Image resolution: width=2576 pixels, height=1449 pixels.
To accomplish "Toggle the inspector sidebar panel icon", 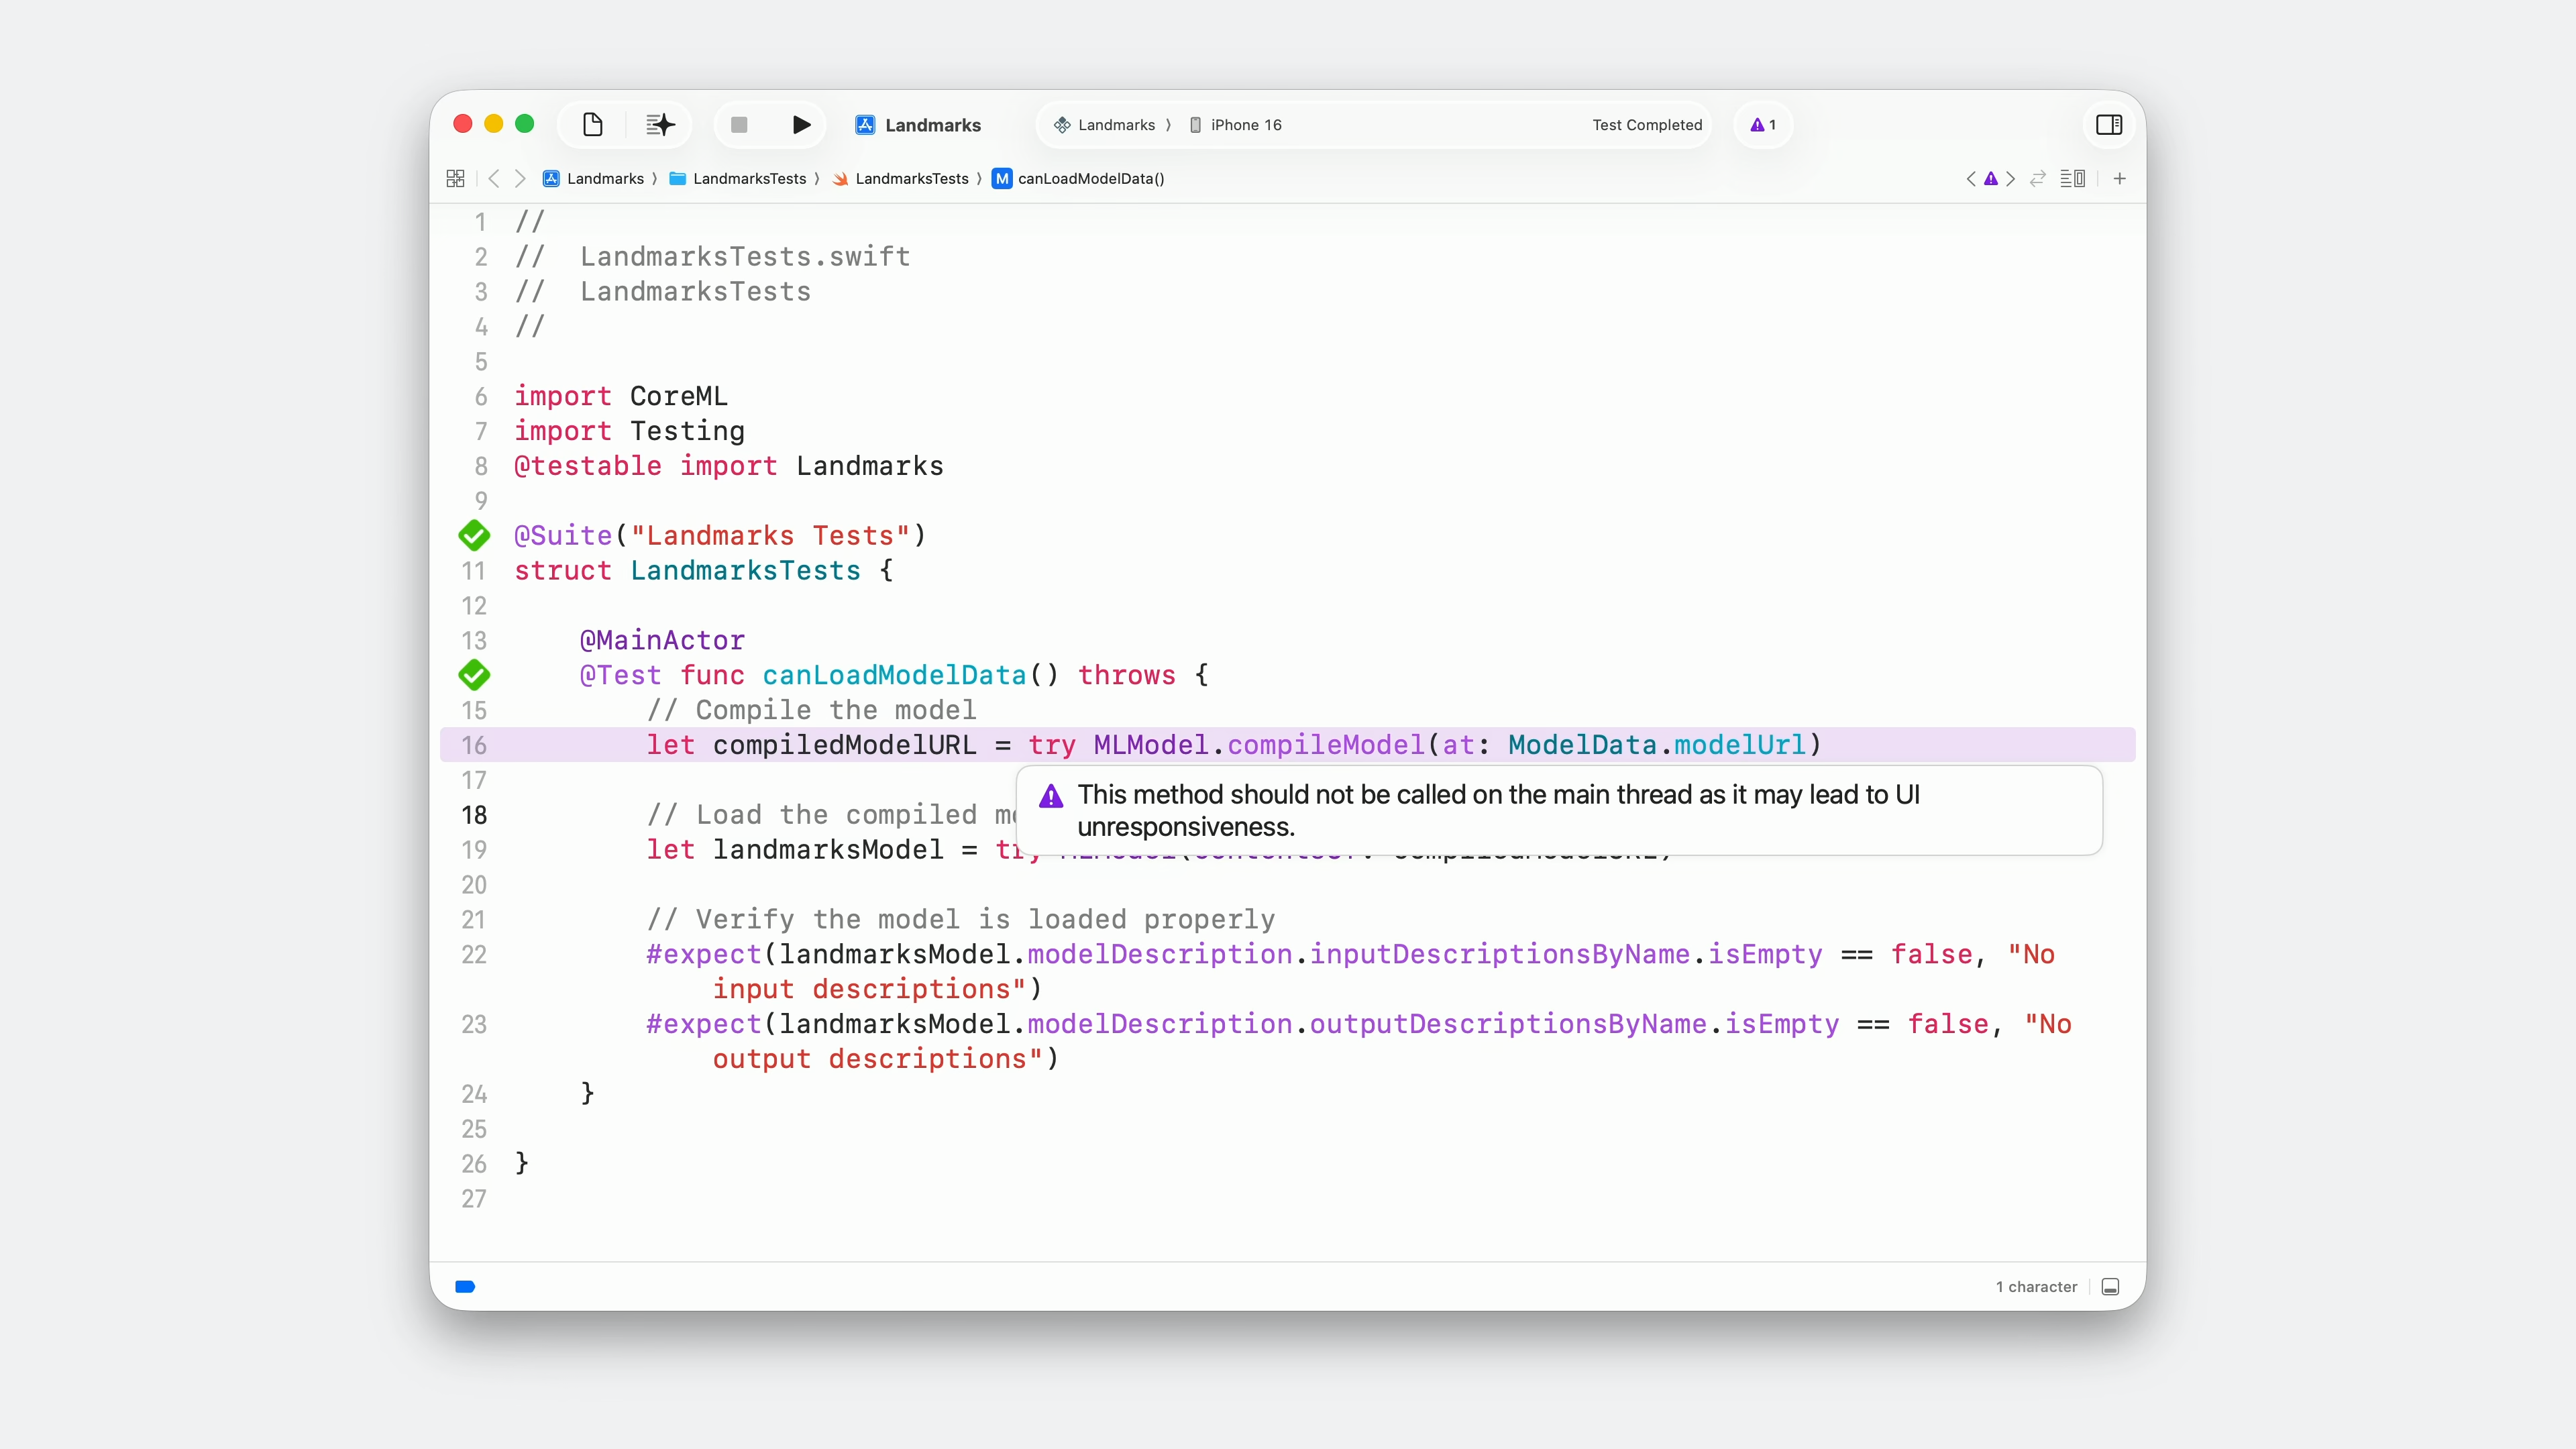I will tap(2109, 125).
